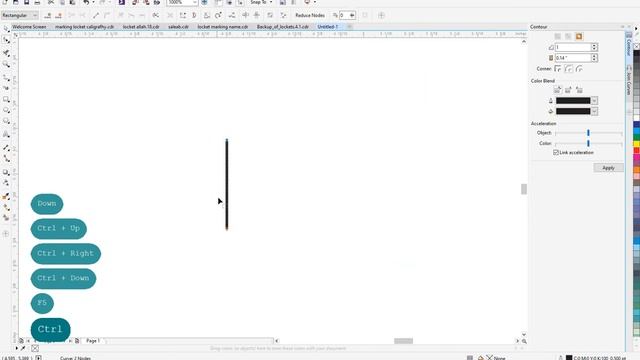Screen dimensions: 640x360
Task: Open the Join Curves docker tab
Action: (x=629, y=80)
